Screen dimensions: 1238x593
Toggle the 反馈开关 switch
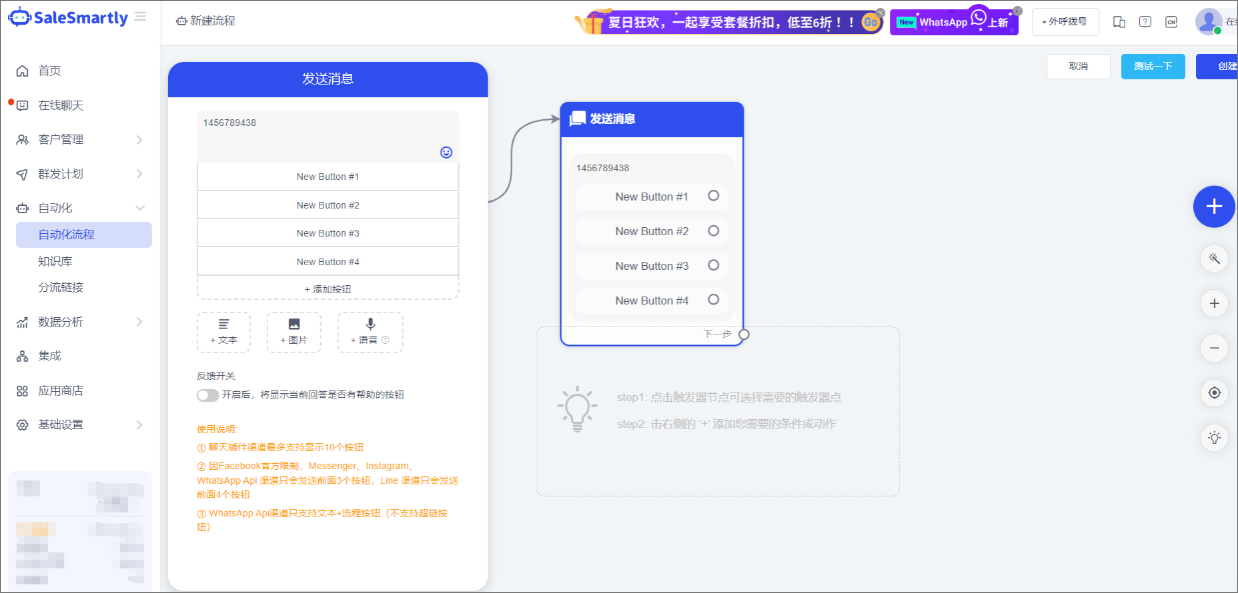[208, 395]
